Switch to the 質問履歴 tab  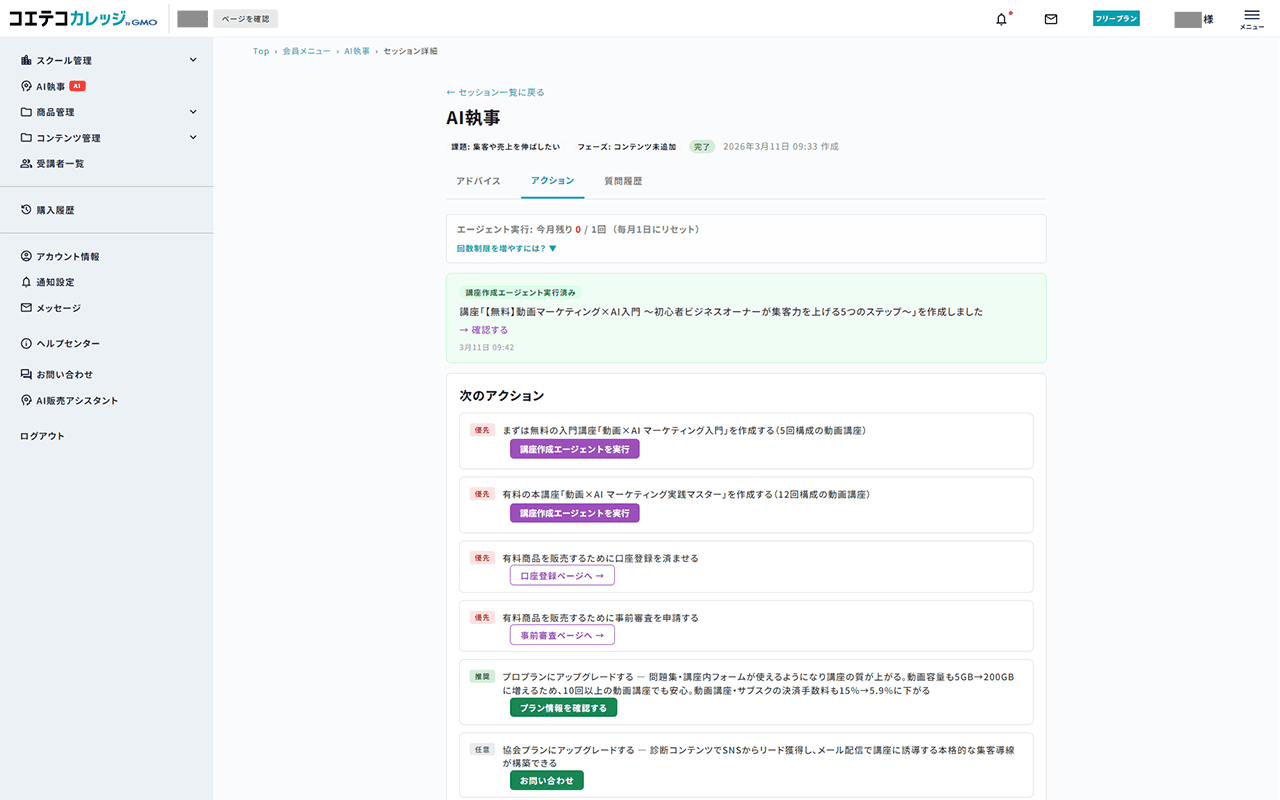[623, 181]
